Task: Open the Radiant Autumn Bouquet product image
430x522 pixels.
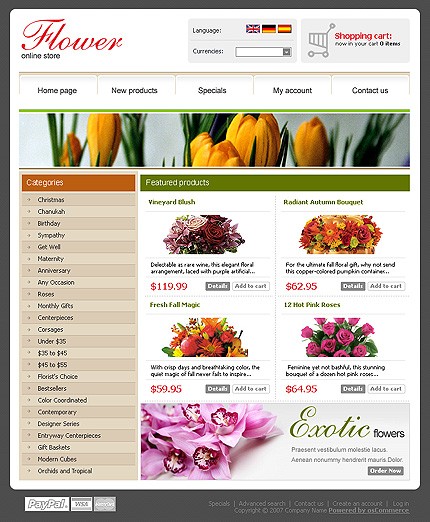Action: pos(341,234)
